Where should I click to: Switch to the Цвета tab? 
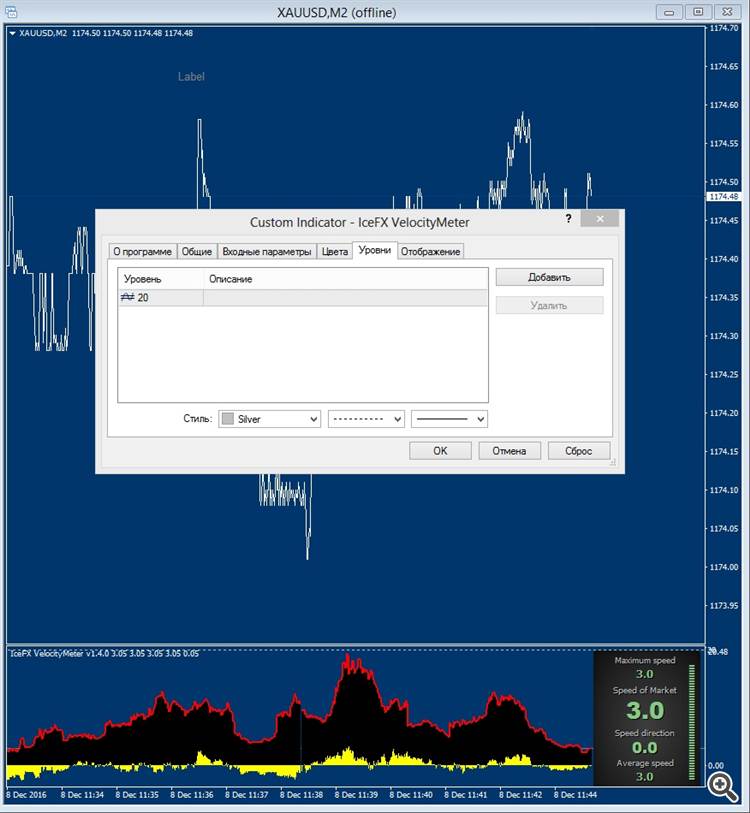click(335, 251)
